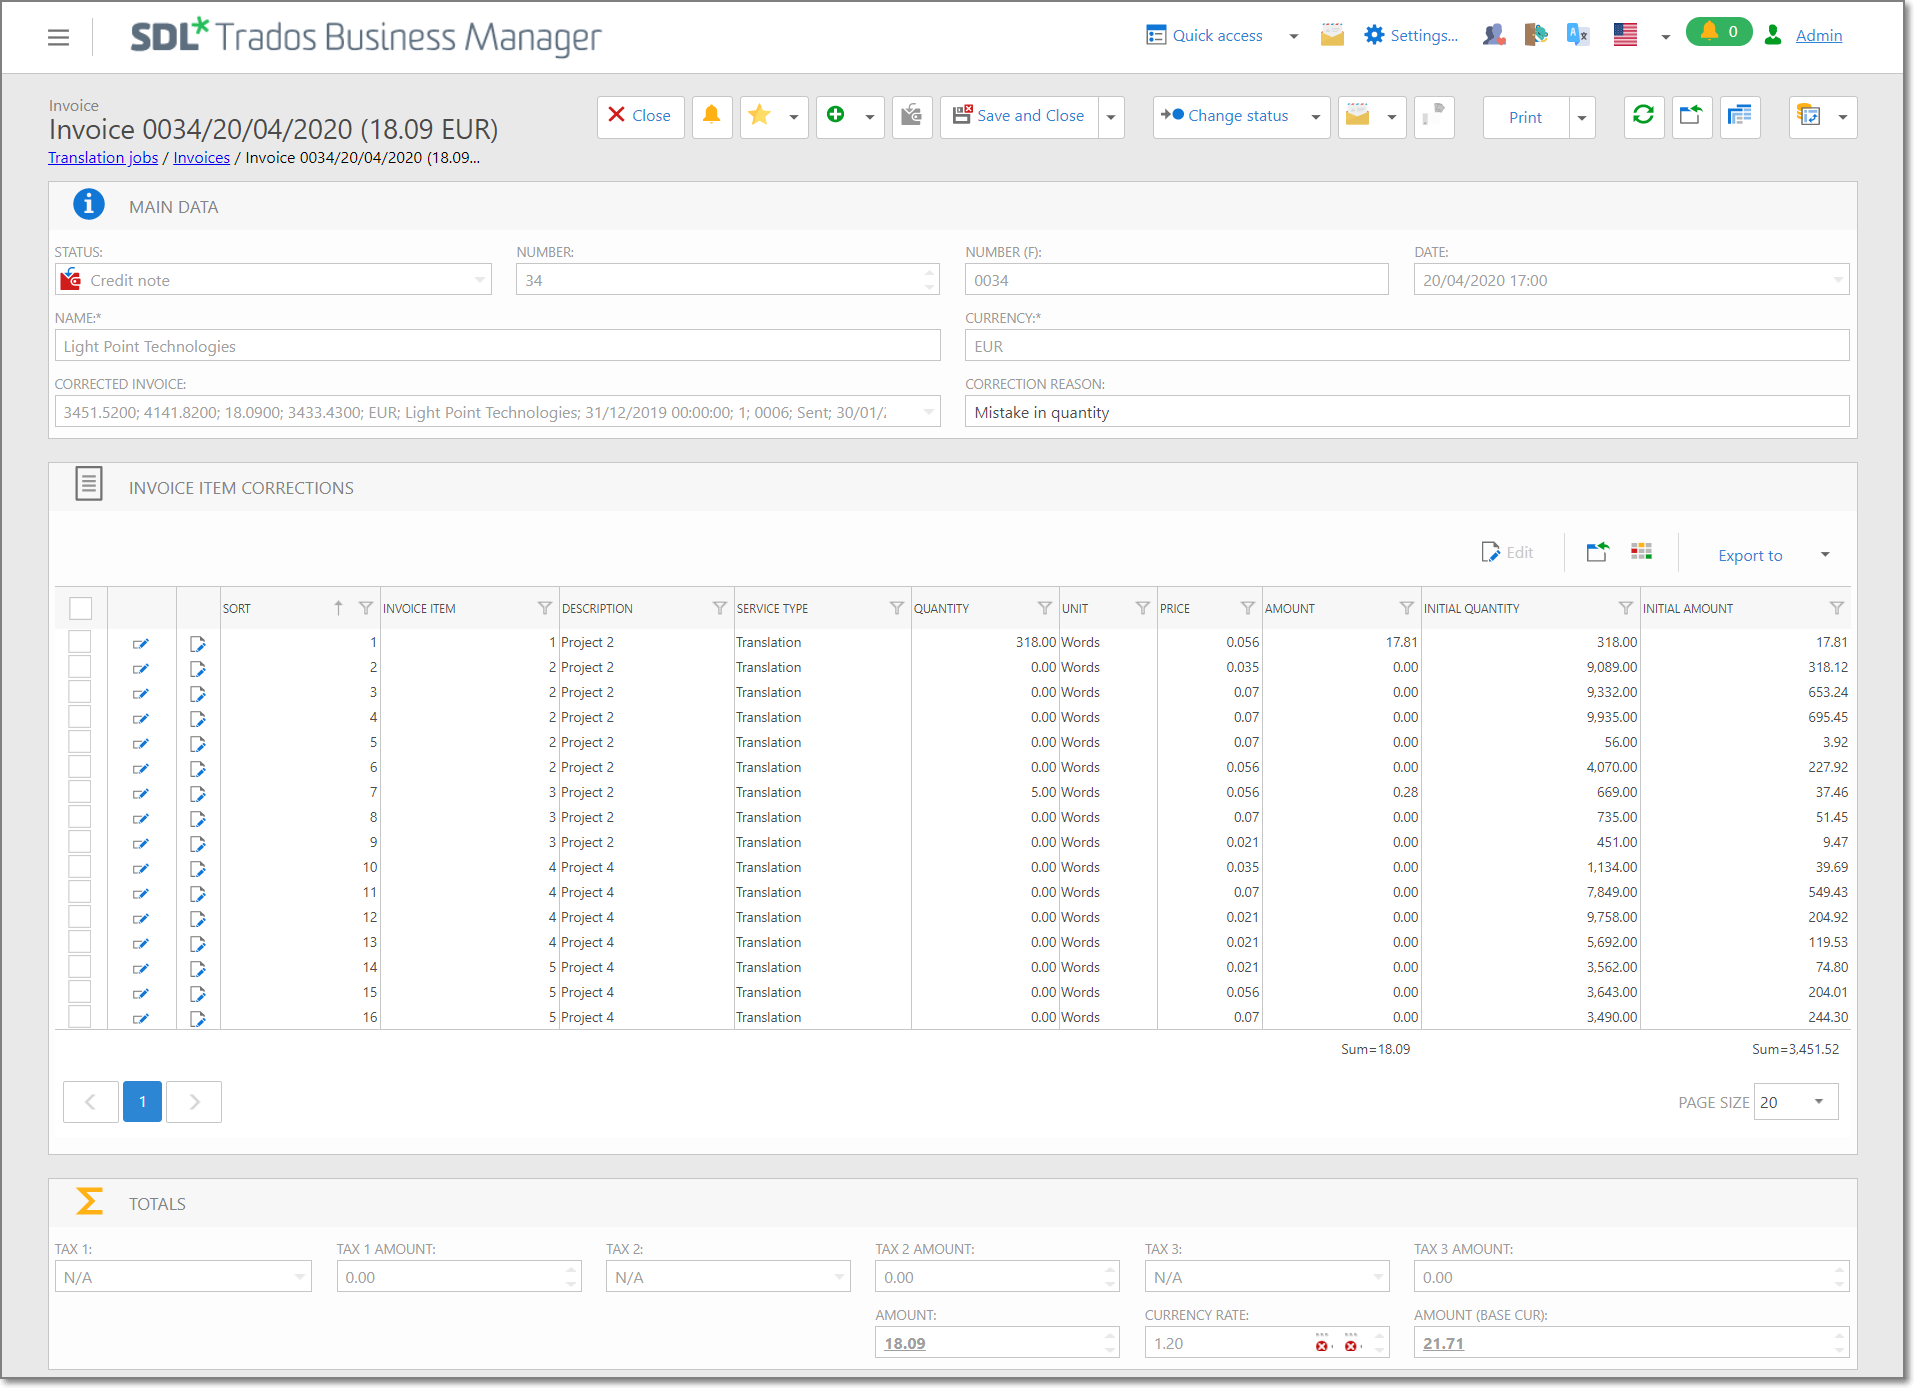This screenshot has width=1914, height=1388.
Task: Click the refresh icon in the toolbar
Action: [x=1643, y=116]
